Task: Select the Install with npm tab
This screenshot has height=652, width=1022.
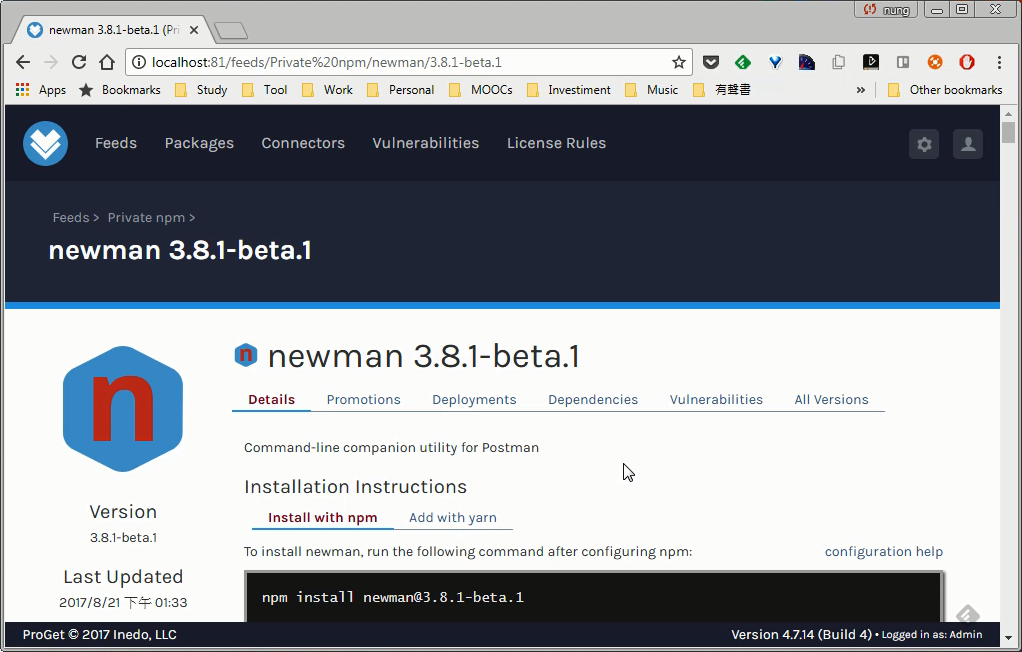Action: point(323,518)
